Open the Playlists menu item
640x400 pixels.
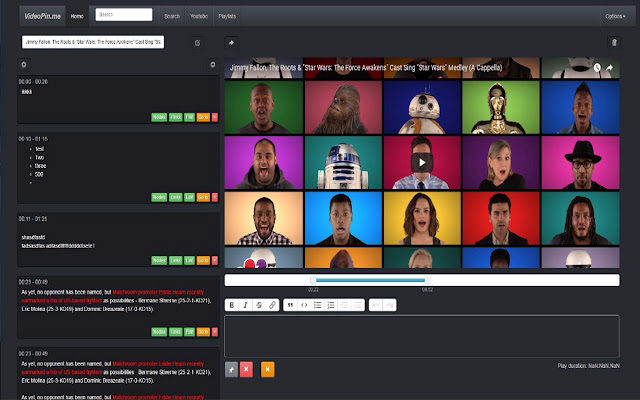[x=227, y=16]
